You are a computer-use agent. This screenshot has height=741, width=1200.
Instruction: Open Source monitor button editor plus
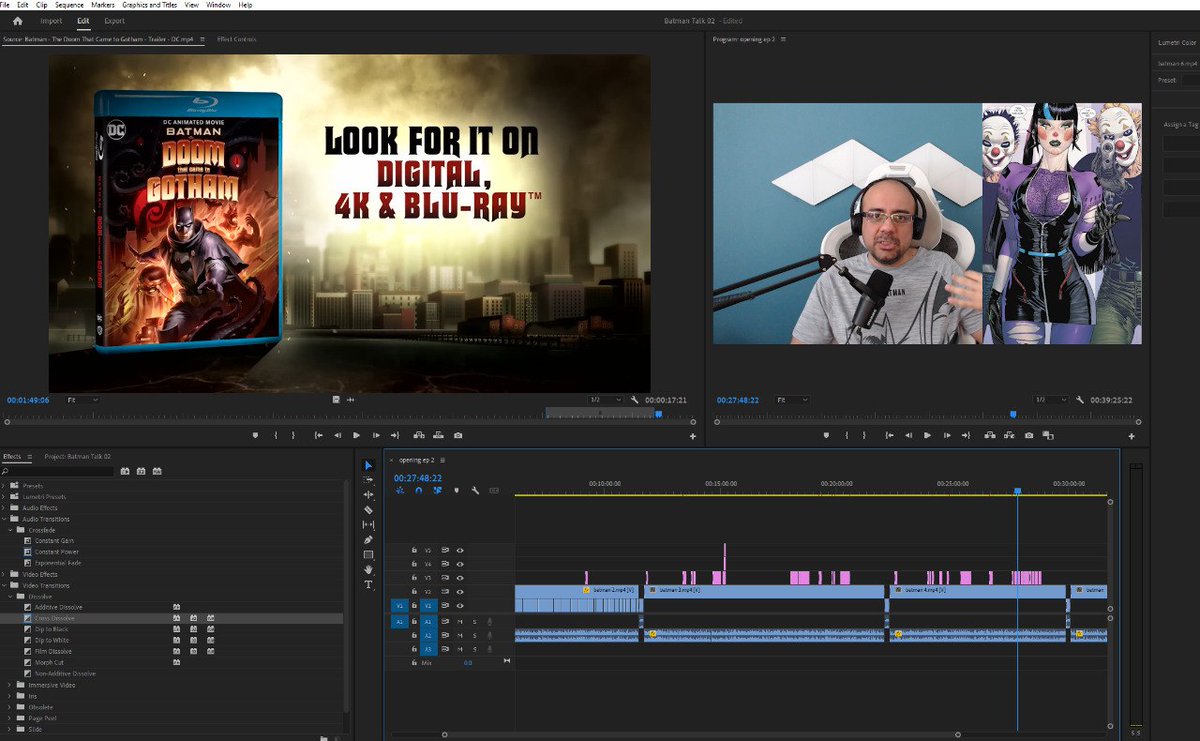pyautogui.click(x=692, y=436)
